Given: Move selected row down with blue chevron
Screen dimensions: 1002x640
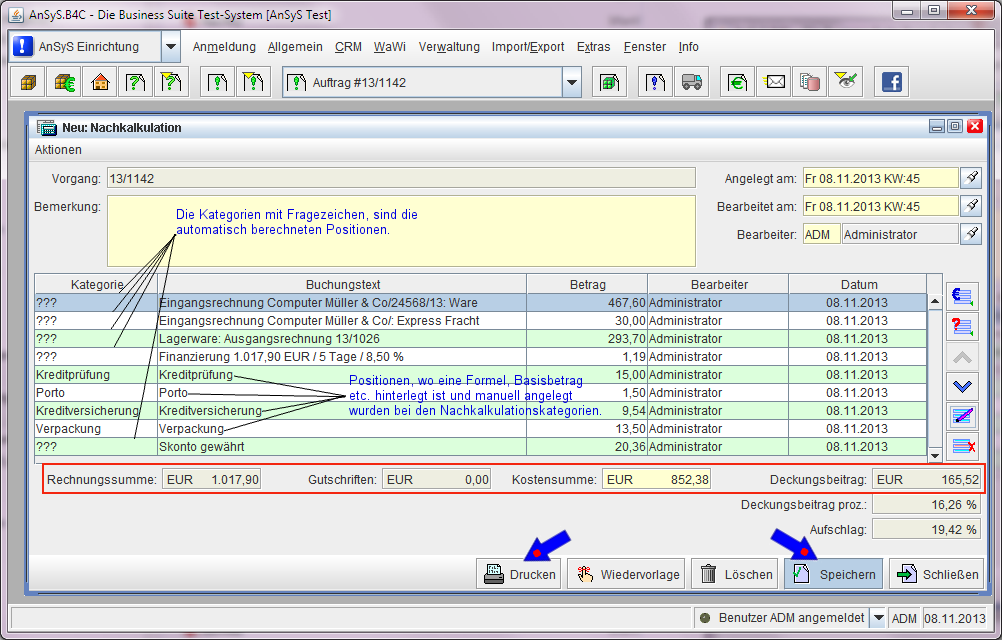Looking at the screenshot, I should (964, 387).
